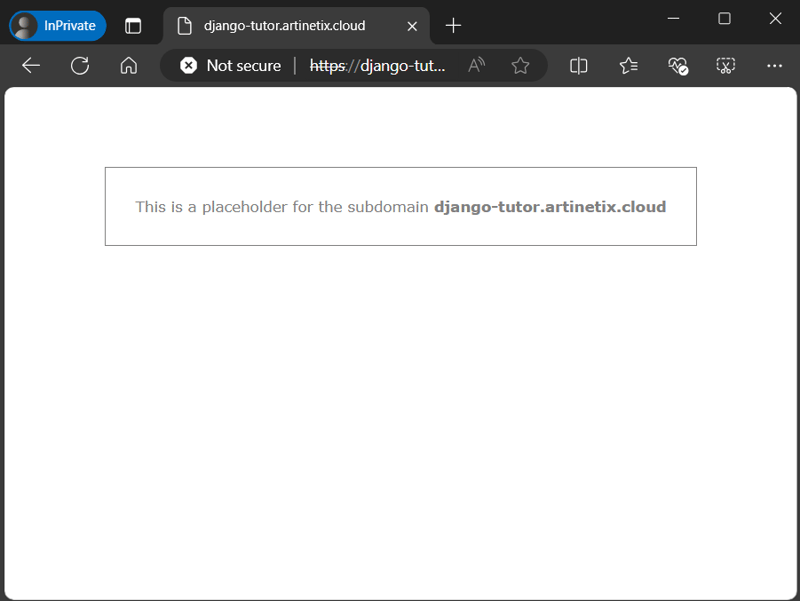
Task: Minimize the browser window
Action: 673,18
